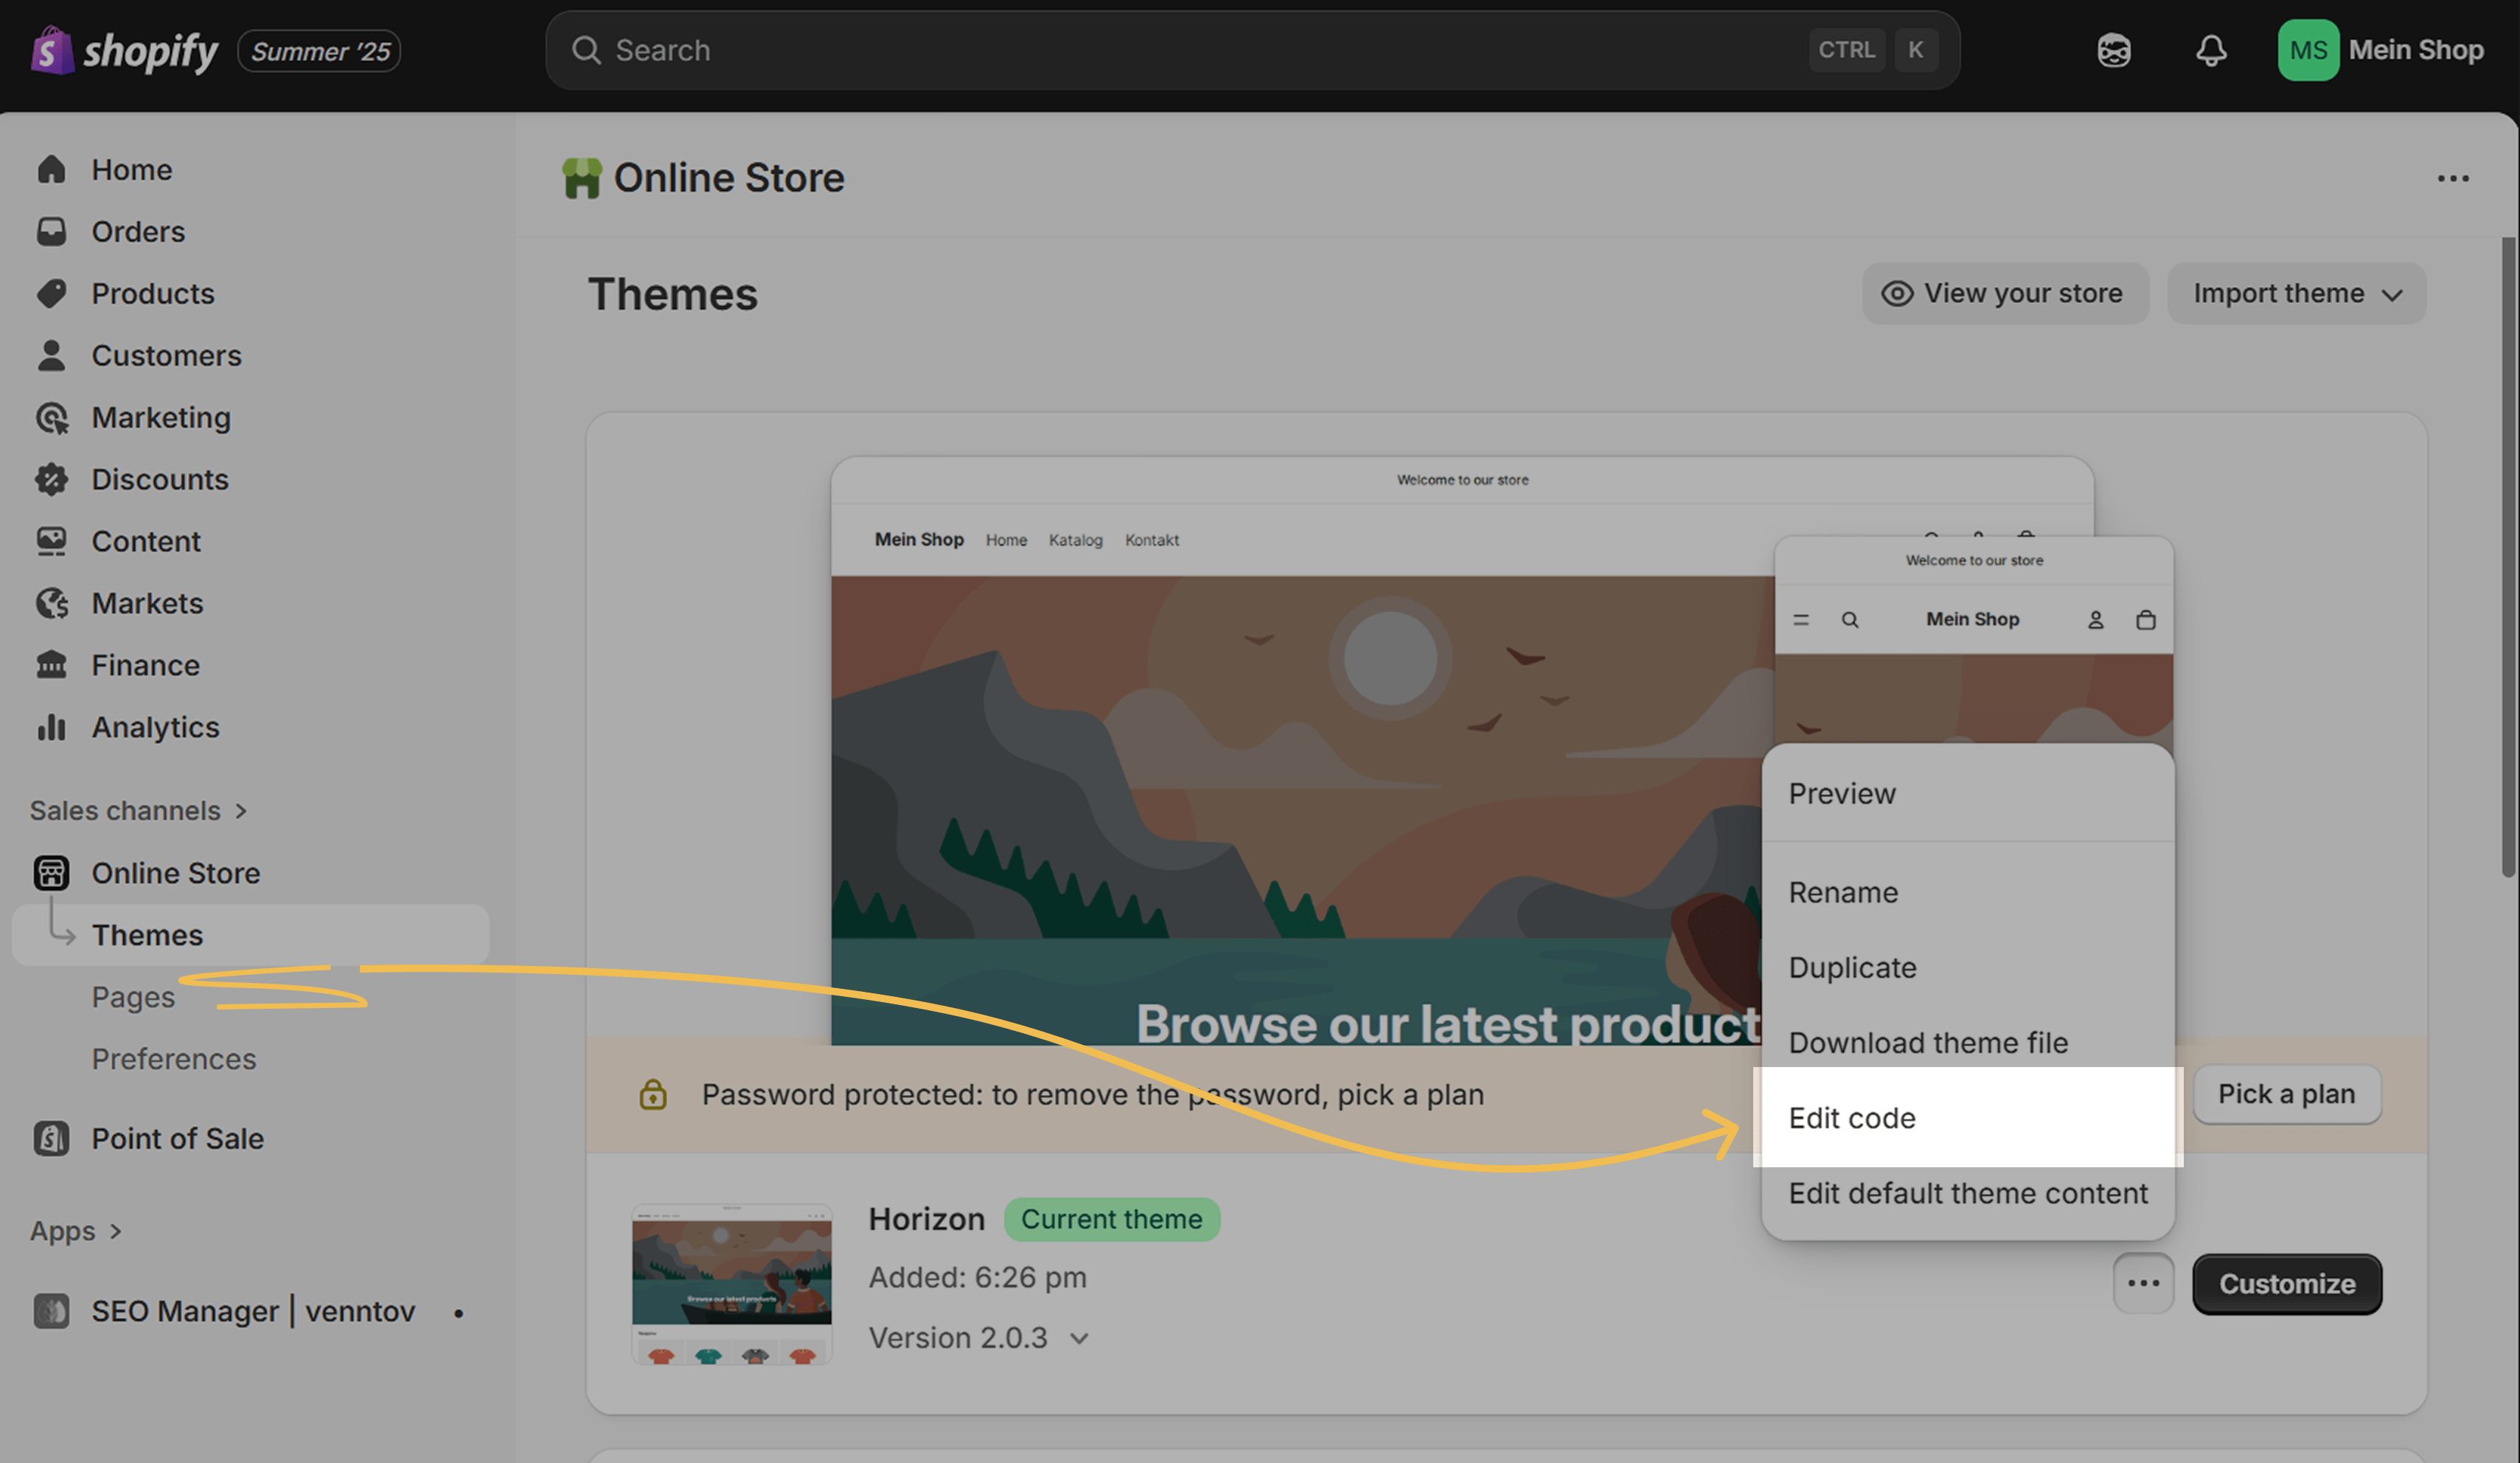Screen dimensions: 2520x1463
Task: Choose Duplicate in the theme menu
Action: pos(1852,967)
